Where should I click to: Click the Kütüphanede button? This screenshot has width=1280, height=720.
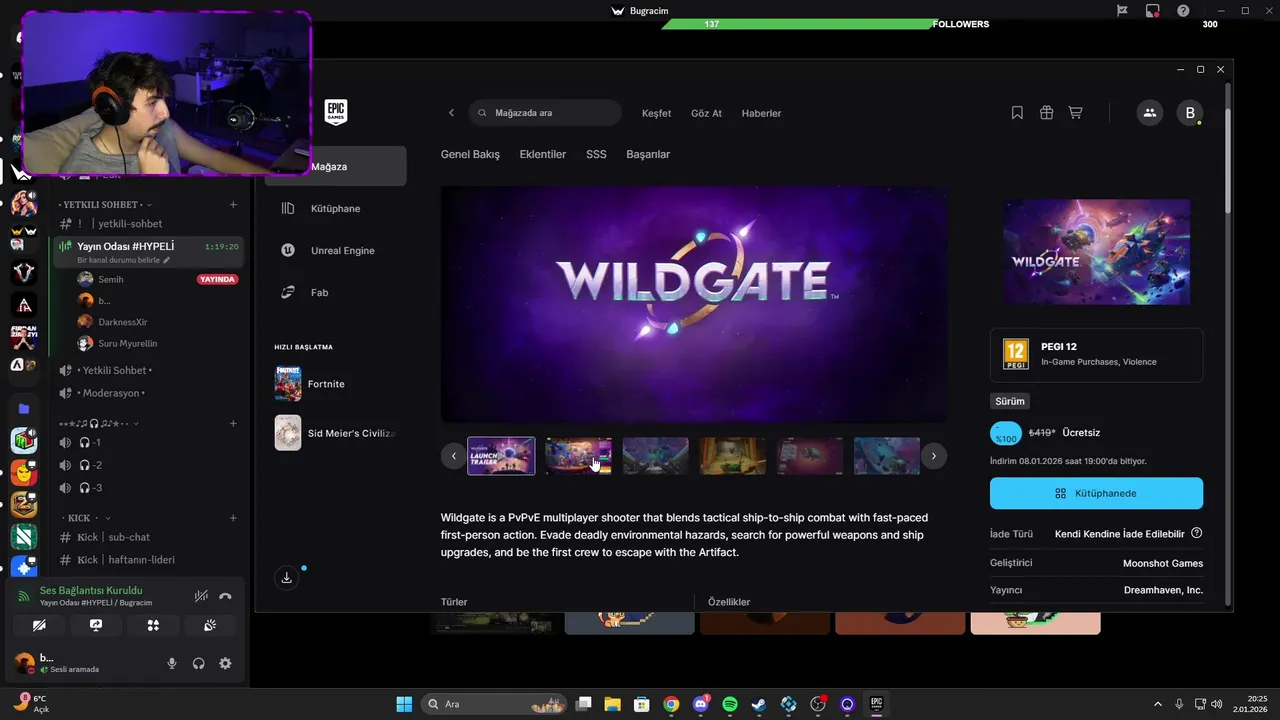pyautogui.click(x=1096, y=493)
